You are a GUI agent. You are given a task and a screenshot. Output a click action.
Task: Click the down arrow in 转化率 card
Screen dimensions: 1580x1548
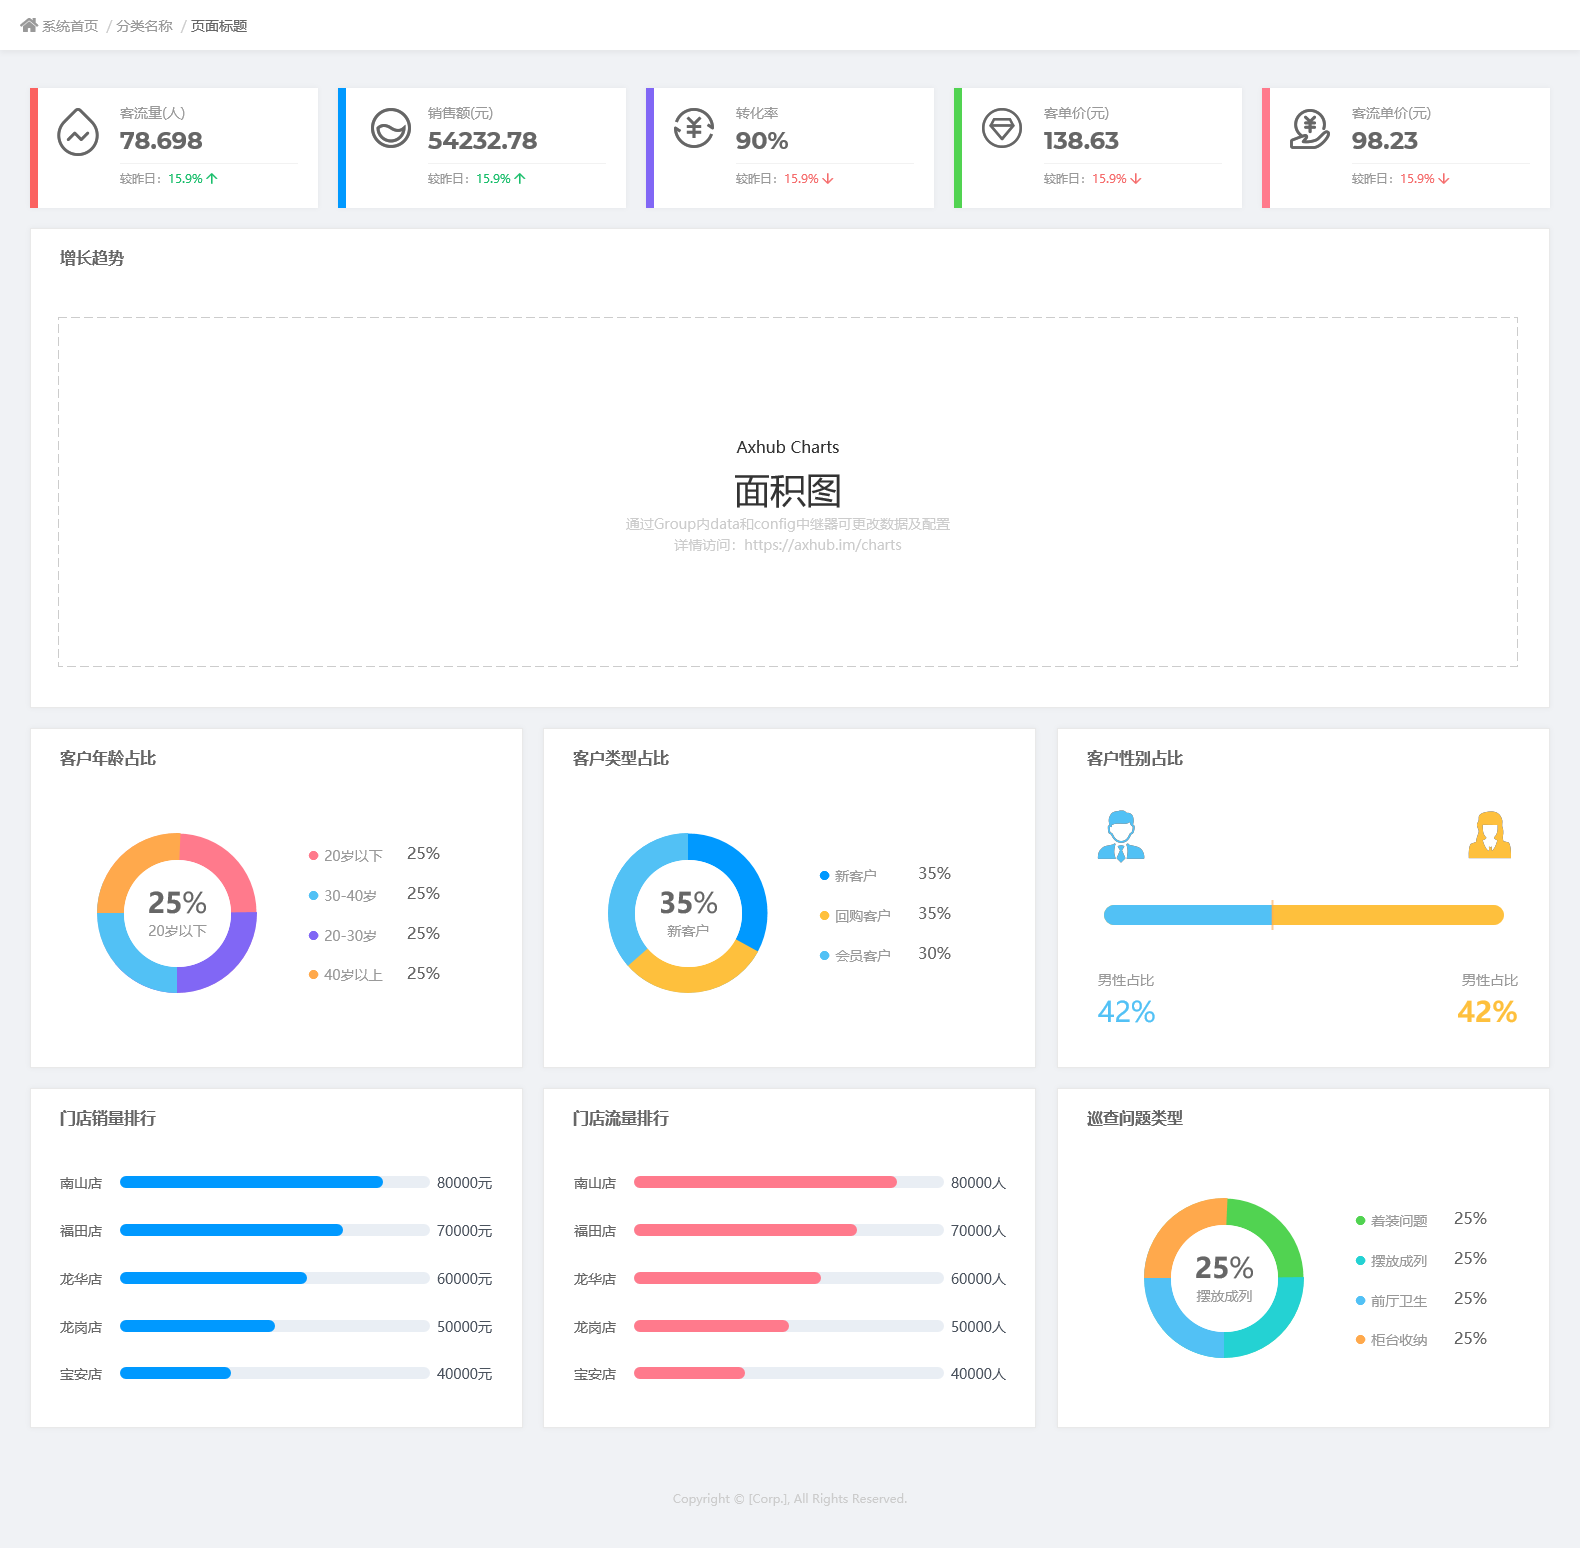[828, 179]
